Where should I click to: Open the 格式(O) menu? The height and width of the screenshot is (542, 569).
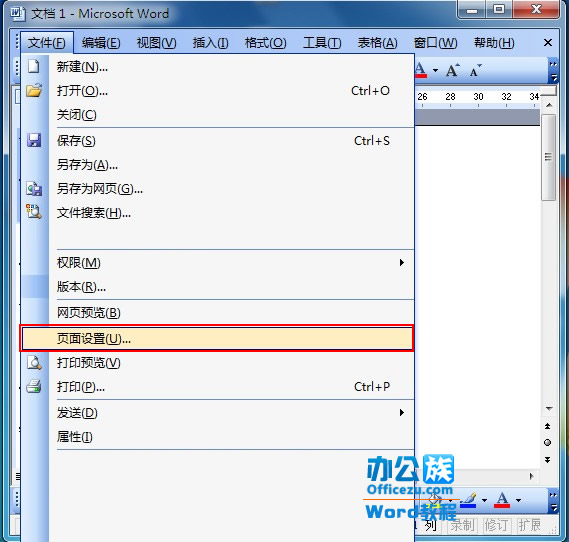tap(266, 43)
